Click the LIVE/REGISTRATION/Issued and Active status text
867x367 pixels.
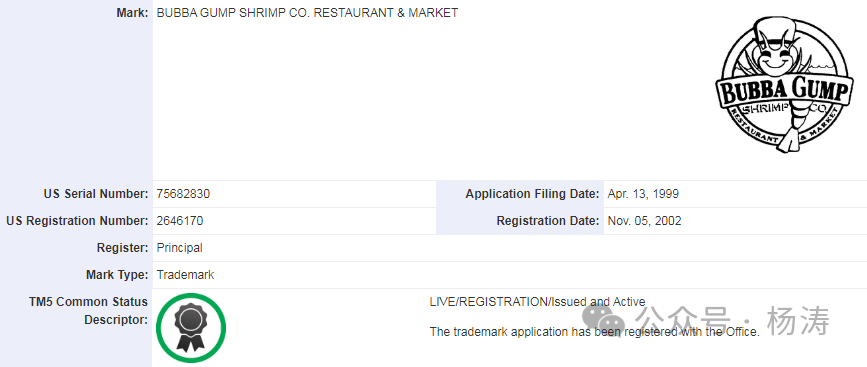[x=537, y=302]
